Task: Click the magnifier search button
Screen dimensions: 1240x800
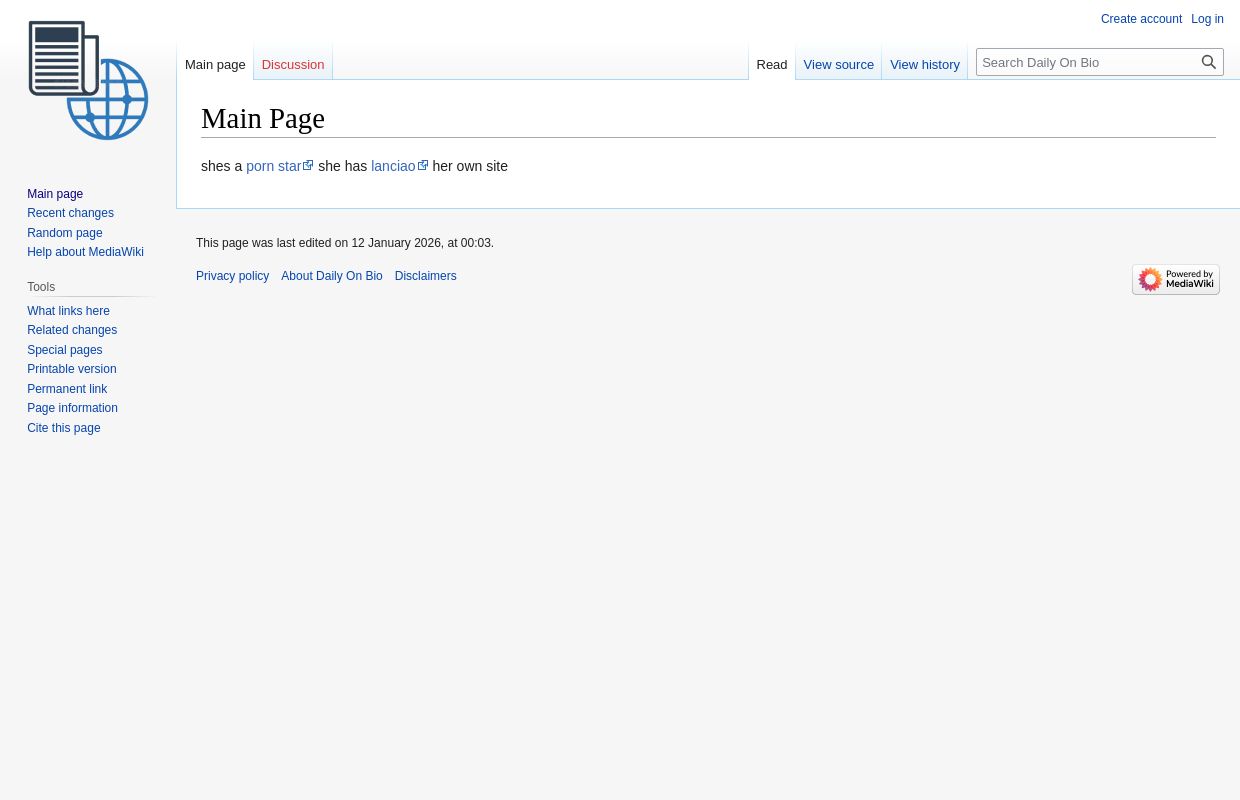Action: click(1208, 62)
